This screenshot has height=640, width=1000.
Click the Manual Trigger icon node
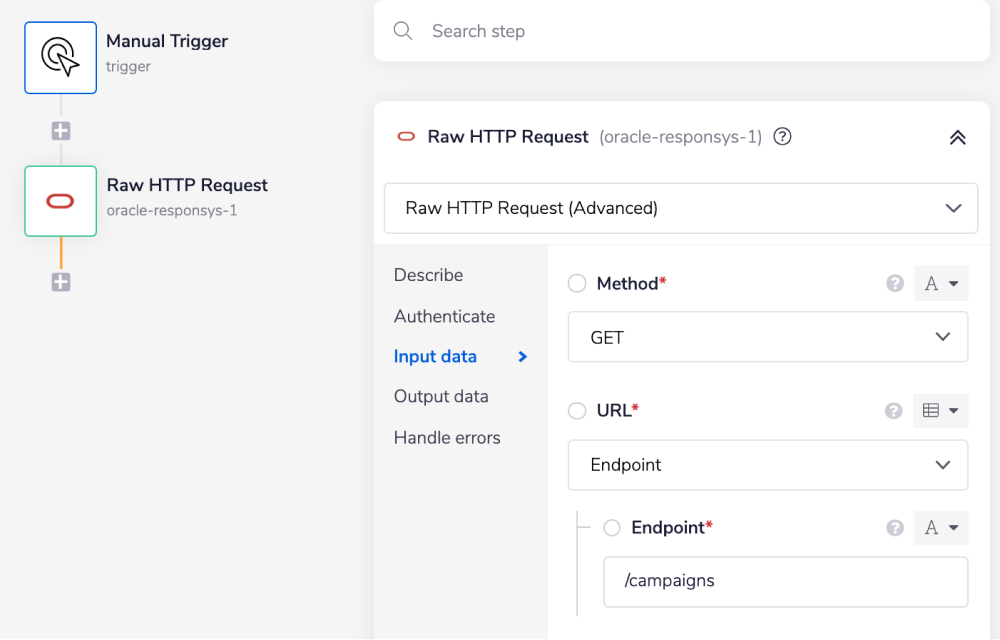click(x=60, y=57)
